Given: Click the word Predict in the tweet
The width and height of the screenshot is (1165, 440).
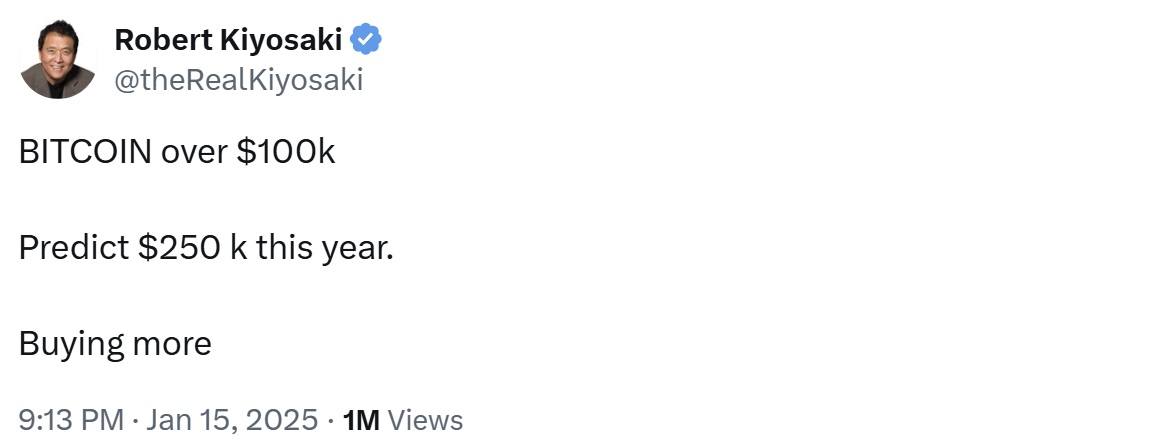Looking at the screenshot, I should [x=73, y=248].
